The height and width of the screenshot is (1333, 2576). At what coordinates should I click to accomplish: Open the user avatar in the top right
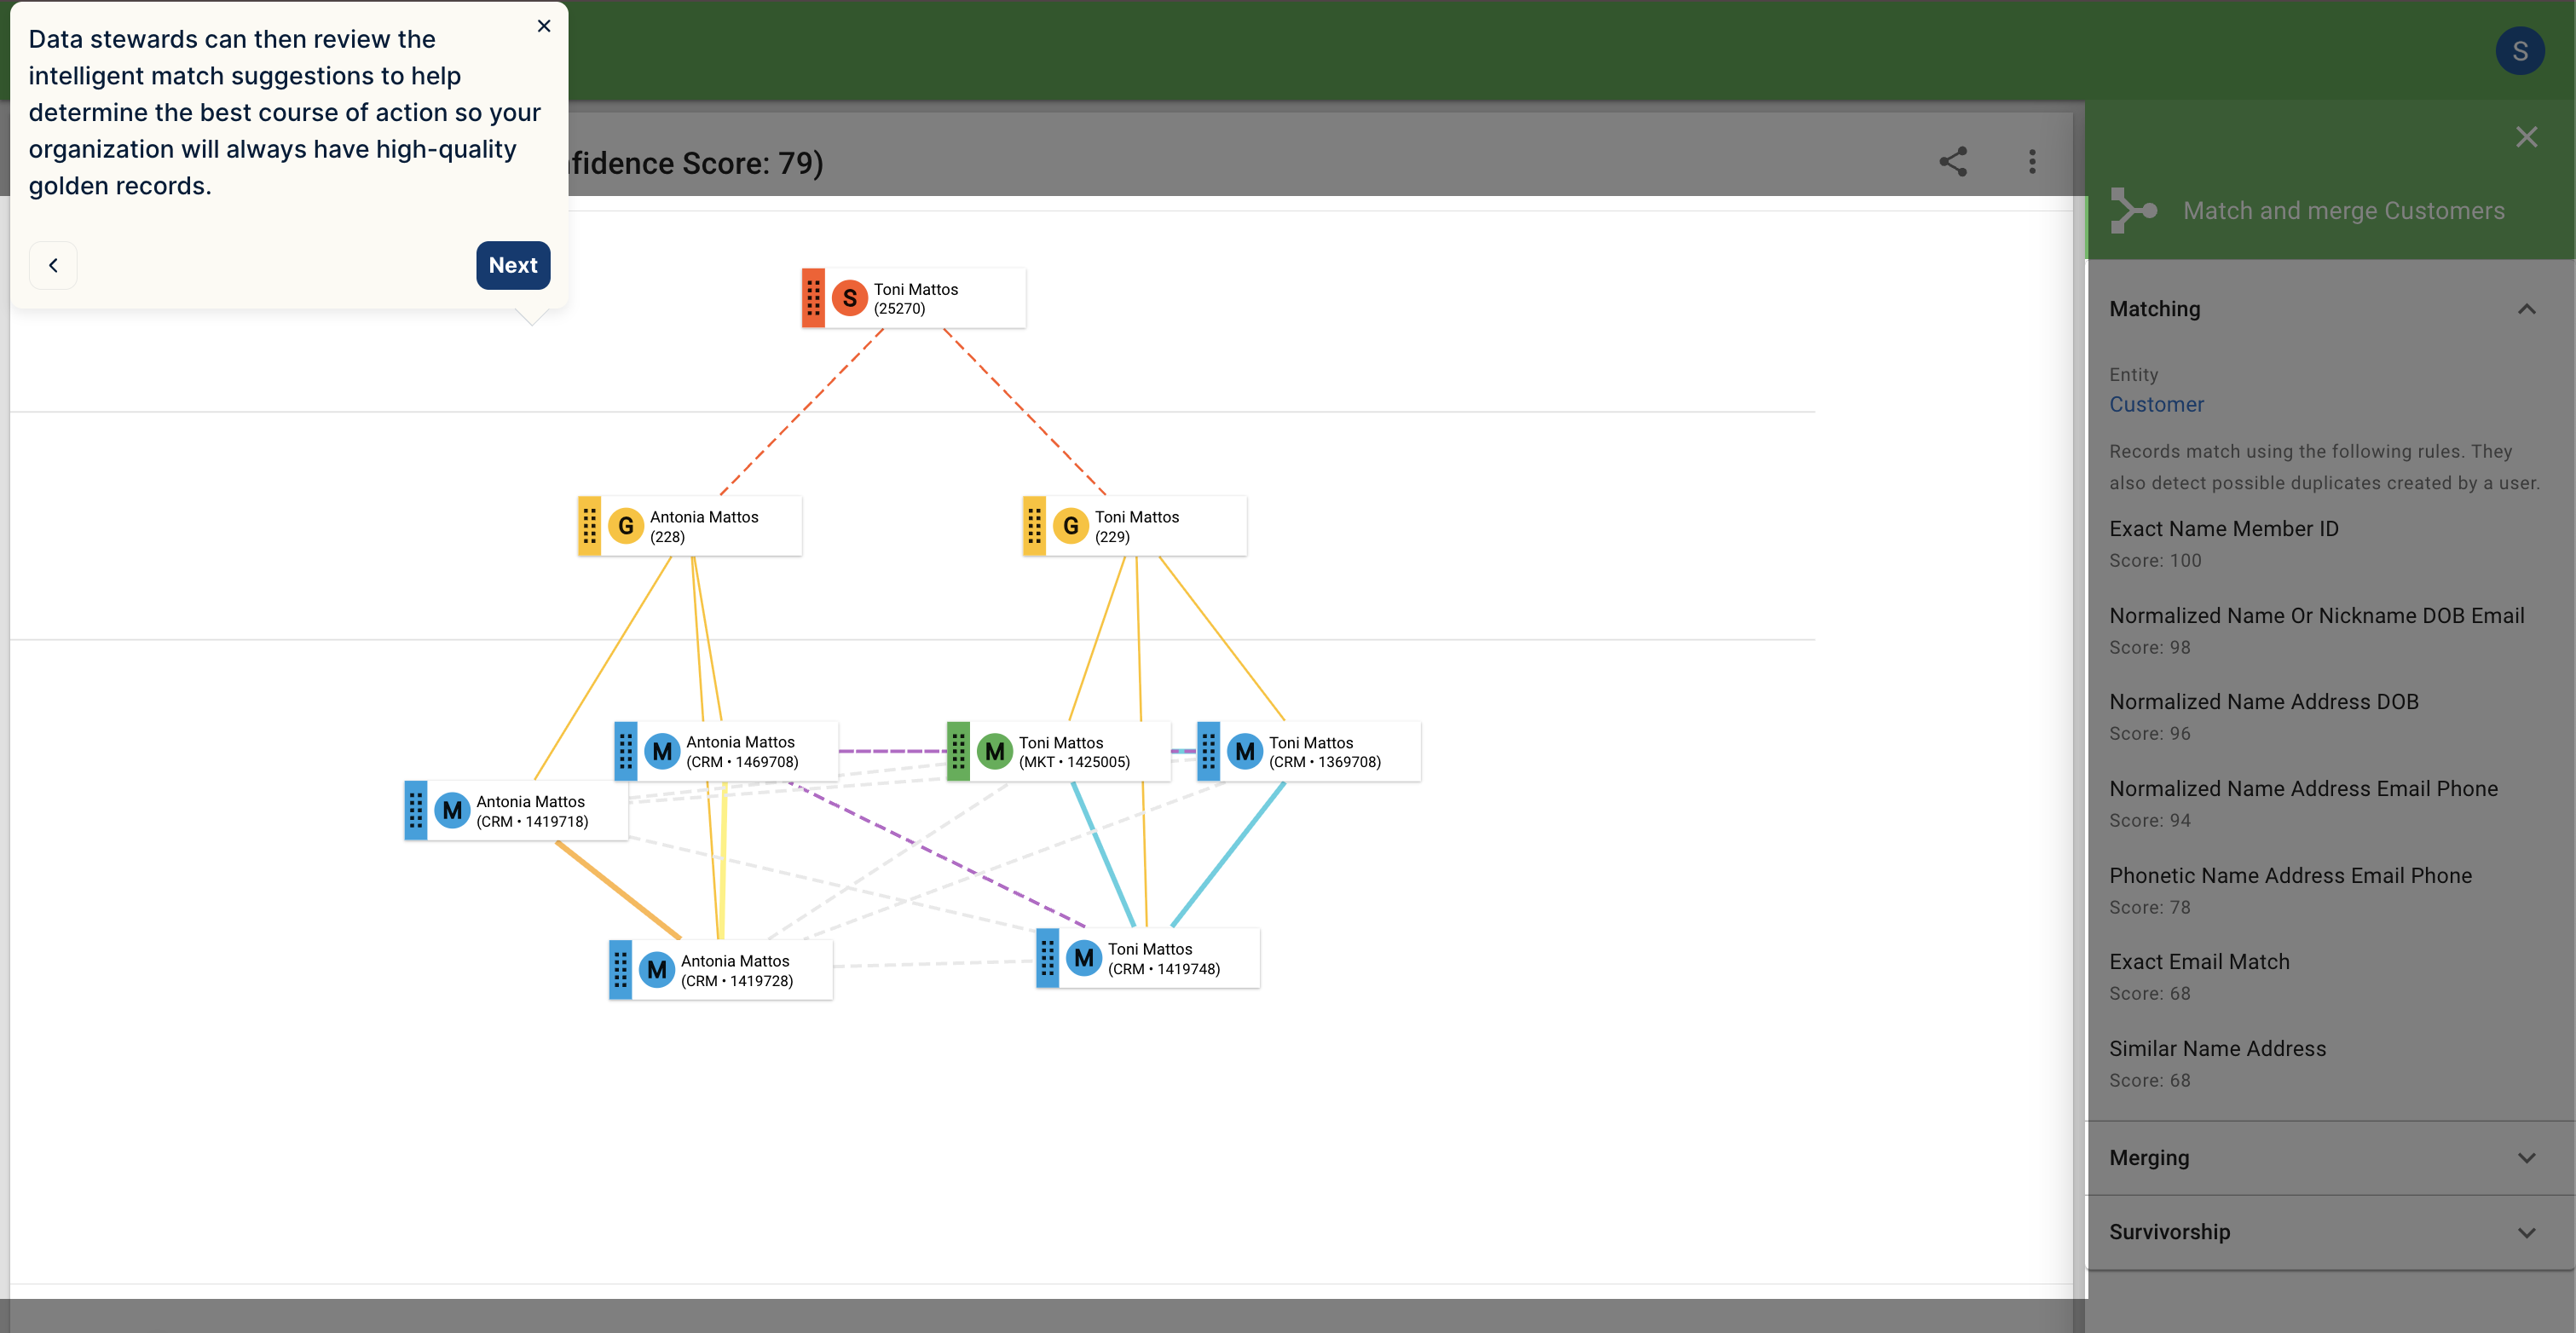point(2520,50)
